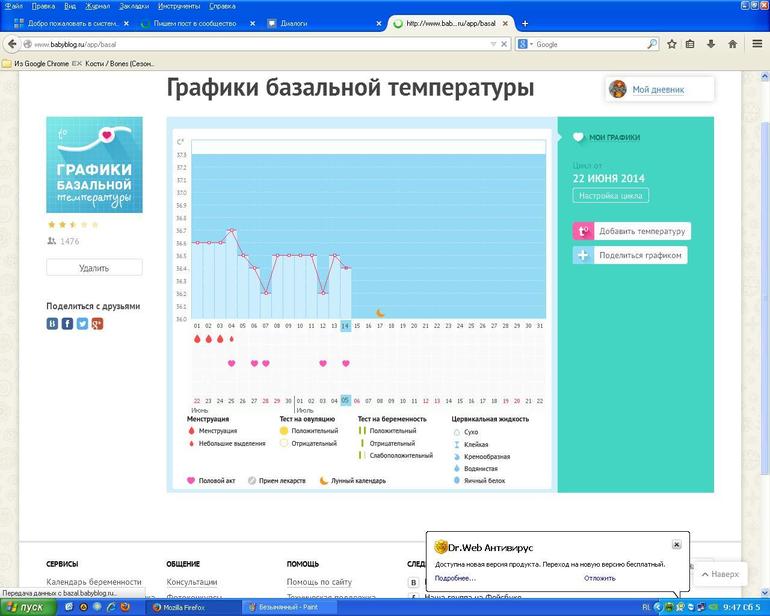Open the Кости / Bones bookmark

[x=113, y=63]
